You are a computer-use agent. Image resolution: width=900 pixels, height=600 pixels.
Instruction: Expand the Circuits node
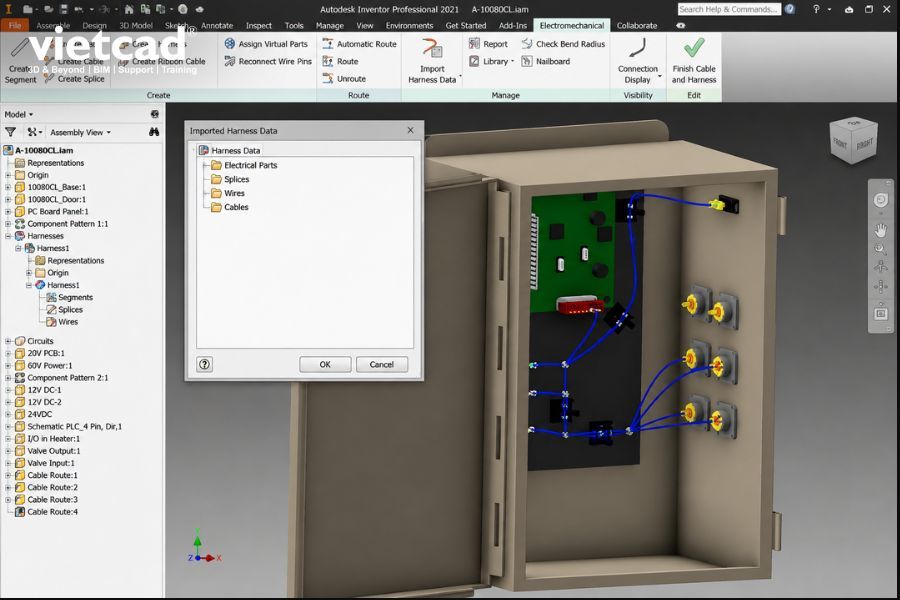coord(8,340)
